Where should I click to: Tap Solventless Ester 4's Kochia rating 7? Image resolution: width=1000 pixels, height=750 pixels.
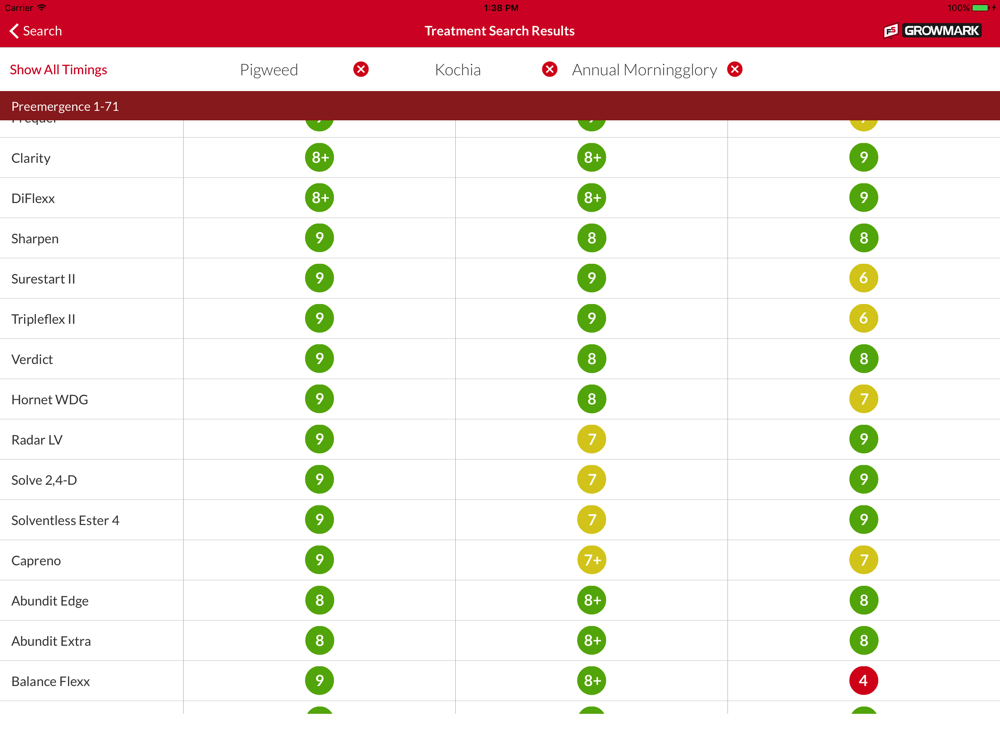[592, 519]
